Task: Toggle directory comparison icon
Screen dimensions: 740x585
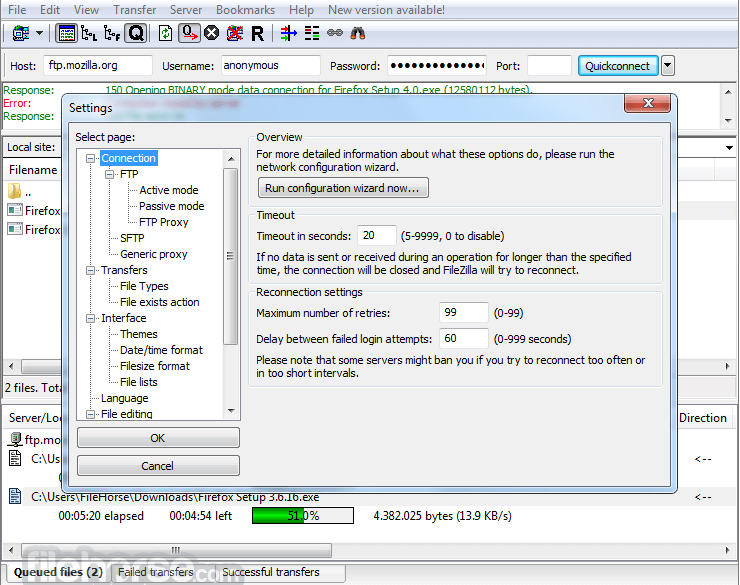Action: pyautogui.click(x=311, y=33)
